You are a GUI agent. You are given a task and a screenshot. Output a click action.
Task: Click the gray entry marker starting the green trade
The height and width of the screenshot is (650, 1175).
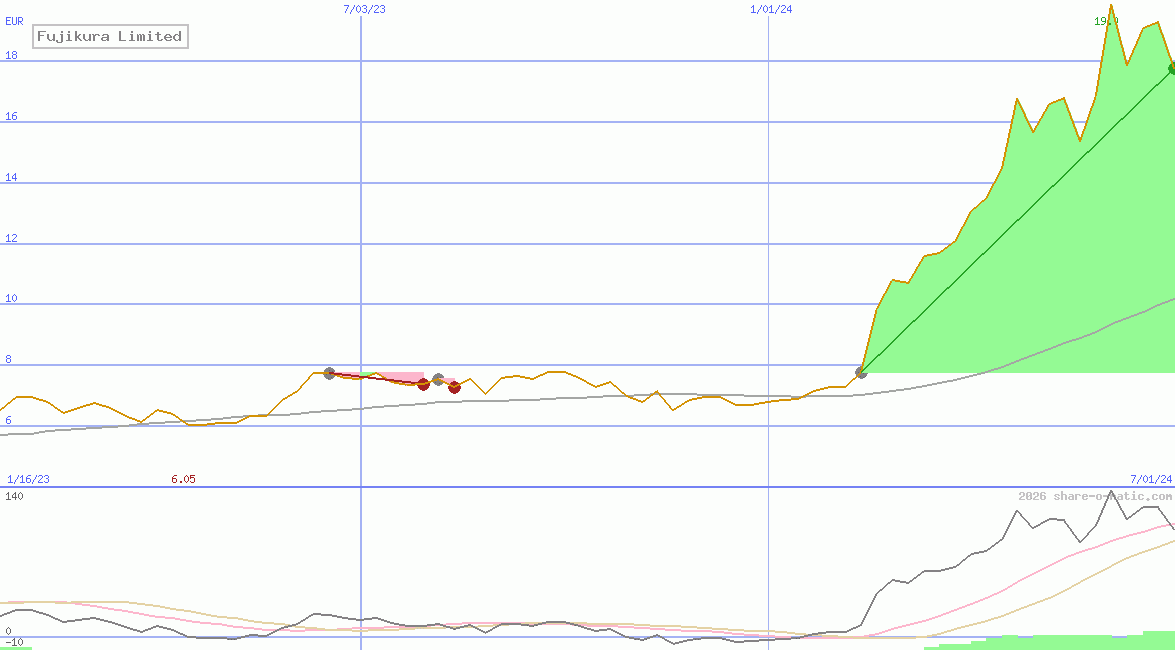tap(860, 373)
